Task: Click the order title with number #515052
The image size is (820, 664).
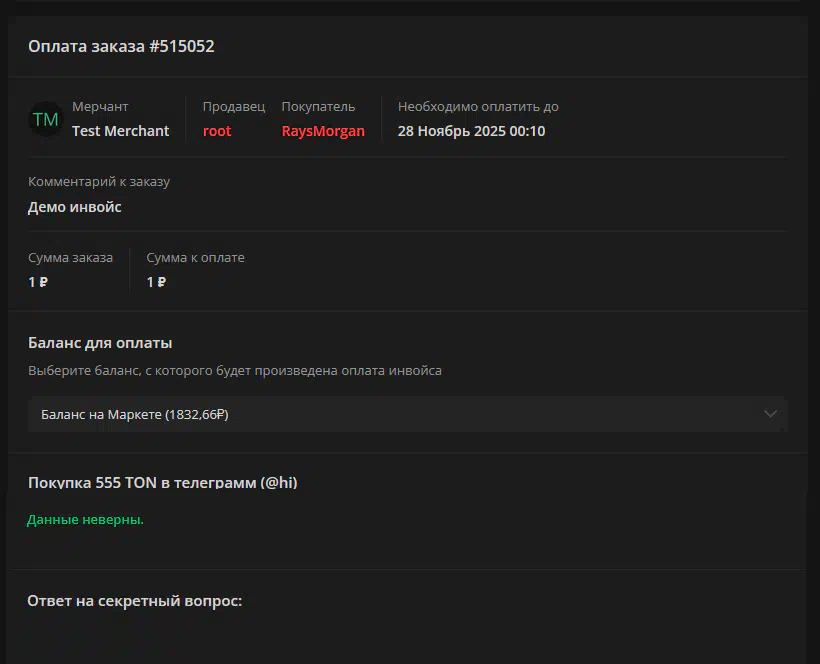Action: point(121,46)
